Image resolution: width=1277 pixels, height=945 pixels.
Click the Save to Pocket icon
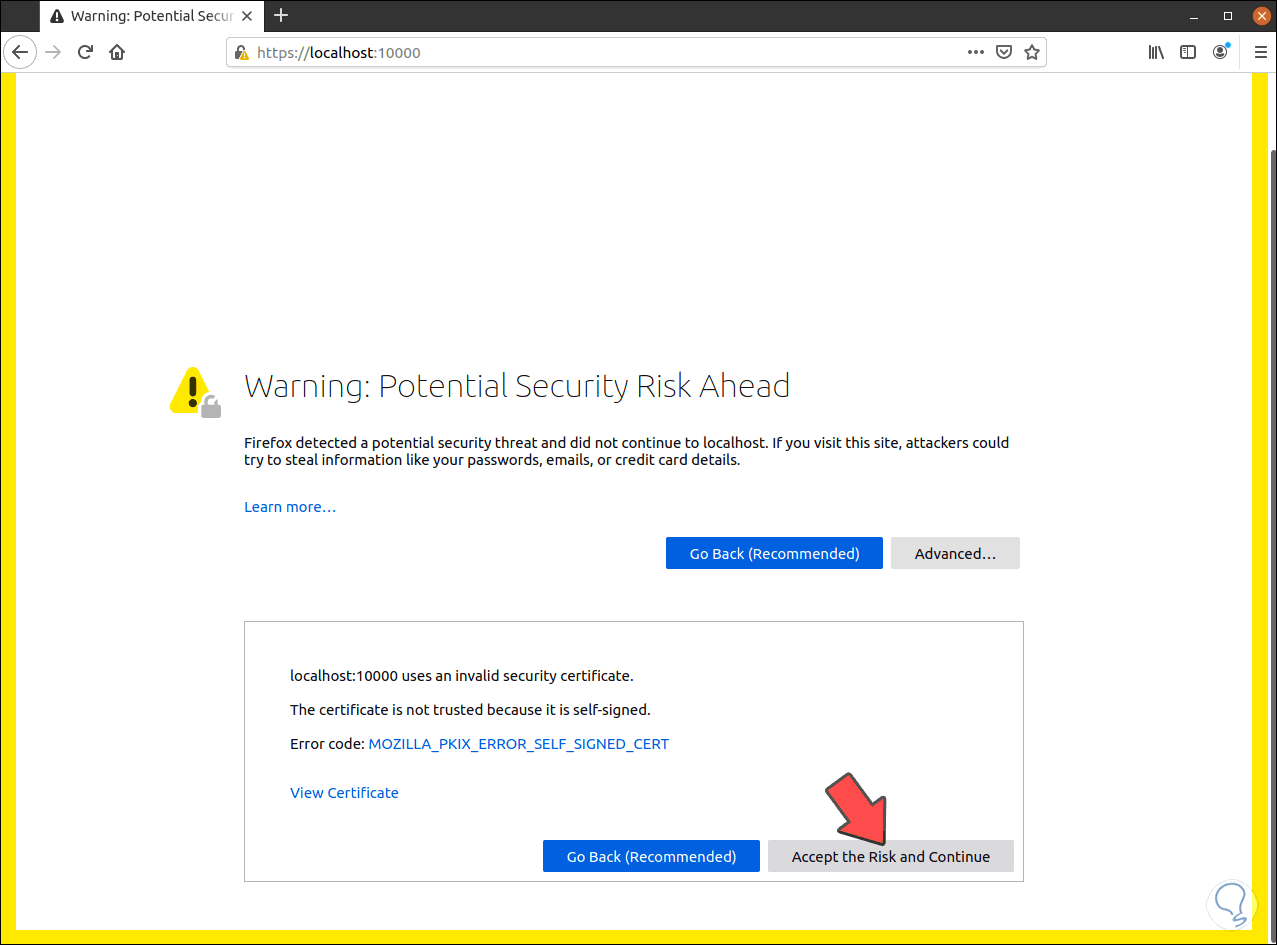pyautogui.click(x=1004, y=52)
